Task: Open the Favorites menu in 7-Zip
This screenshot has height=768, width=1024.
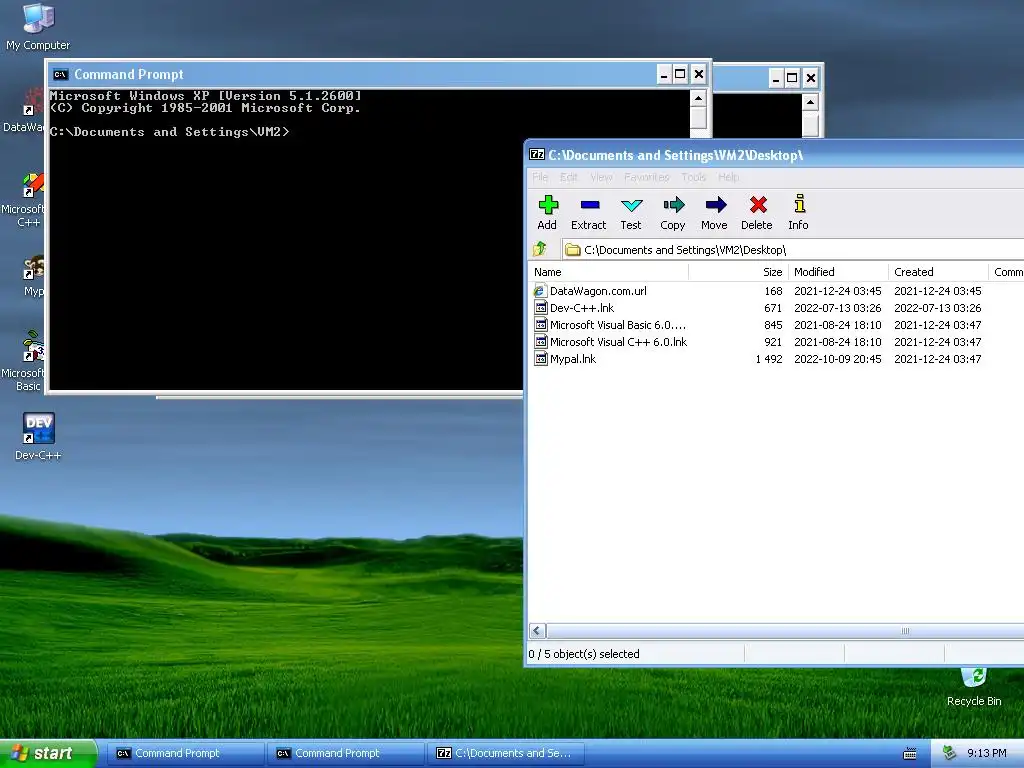Action: [647, 177]
